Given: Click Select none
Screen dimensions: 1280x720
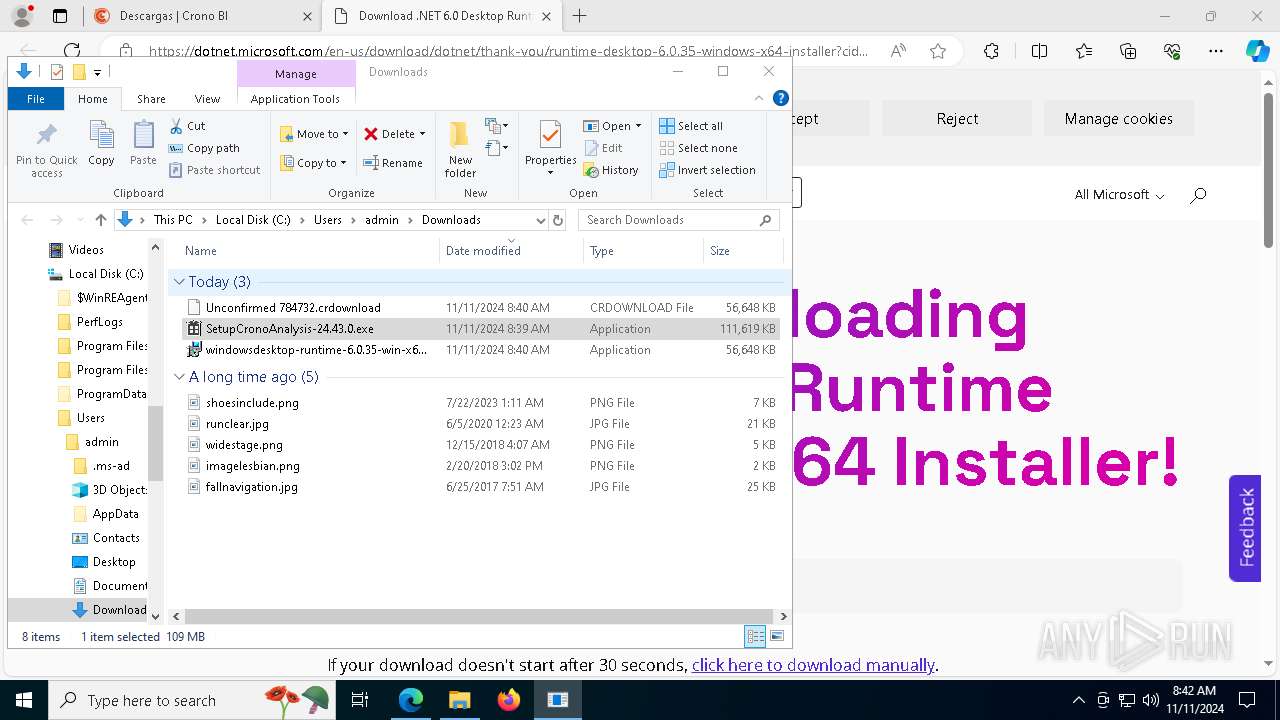Looking at the screenshot, I should pyautogui.click(x=698, y=148).
